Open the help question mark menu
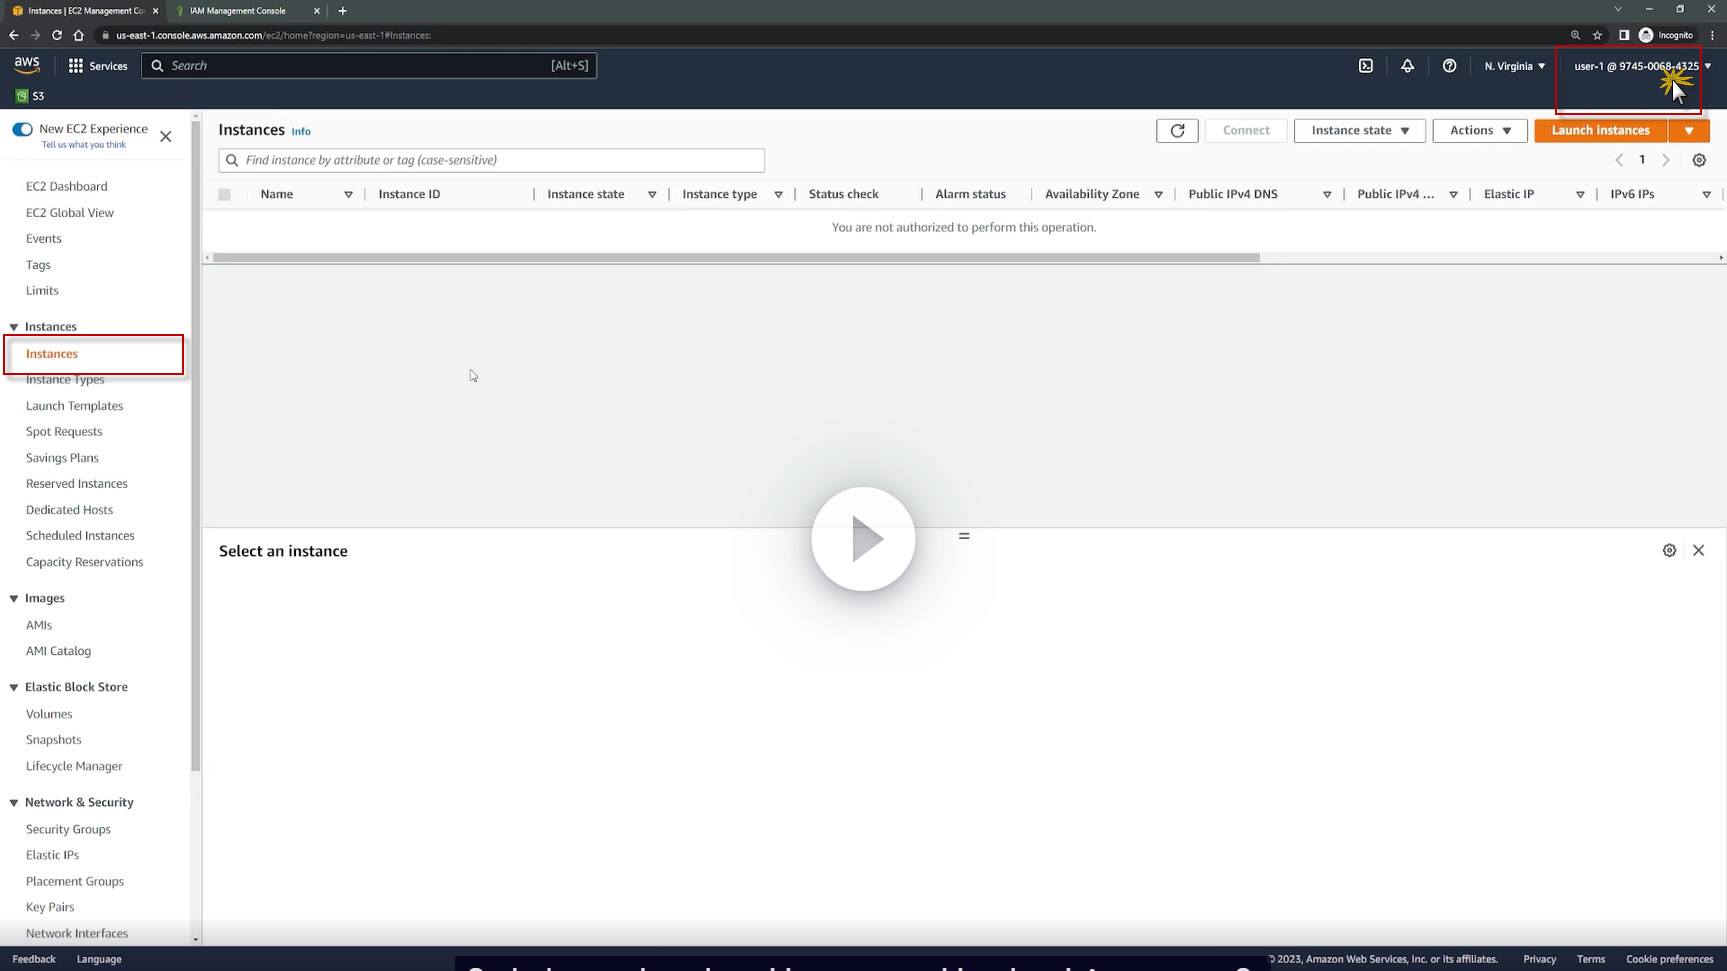The image size is (1727, 971). (x=1449, y=66)
